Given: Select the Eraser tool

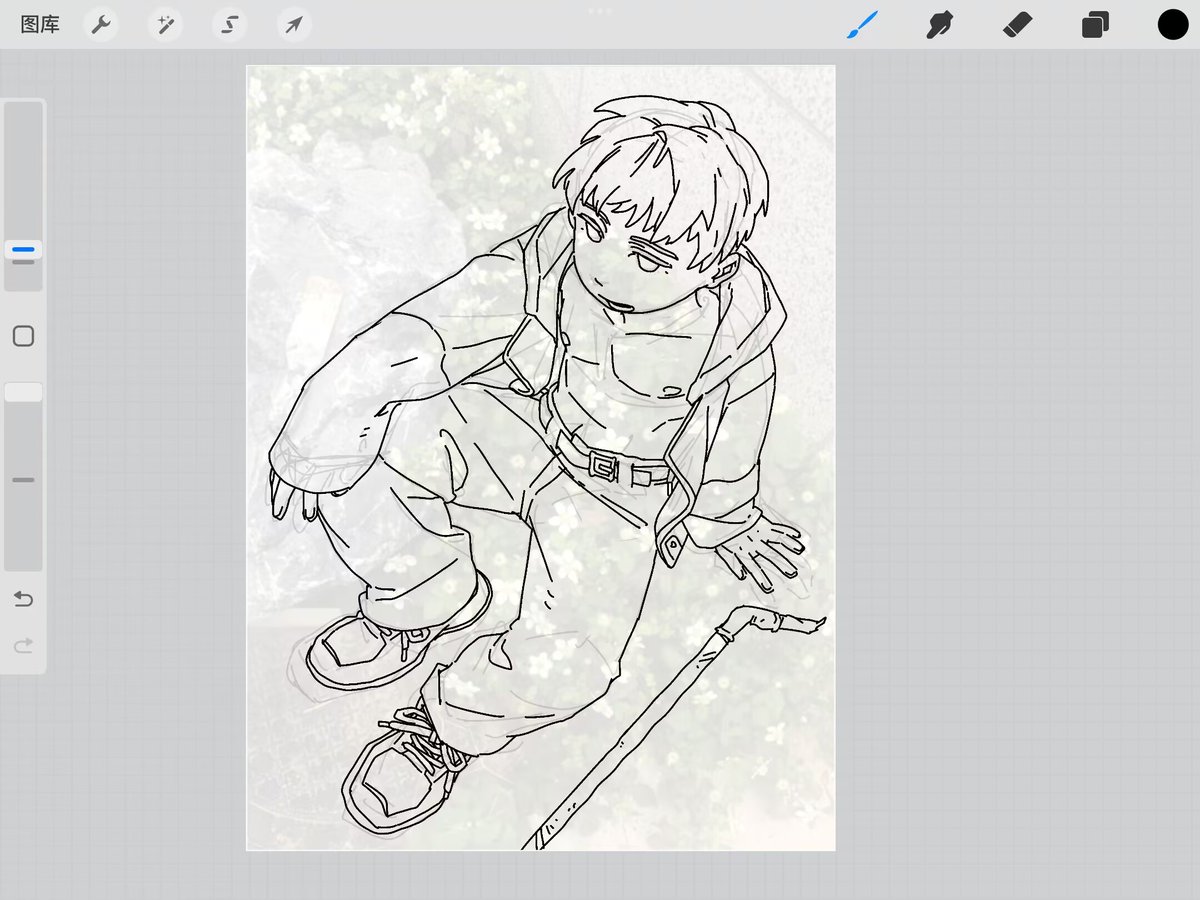Looking at the screenshot, I should tap(1017, 24).
